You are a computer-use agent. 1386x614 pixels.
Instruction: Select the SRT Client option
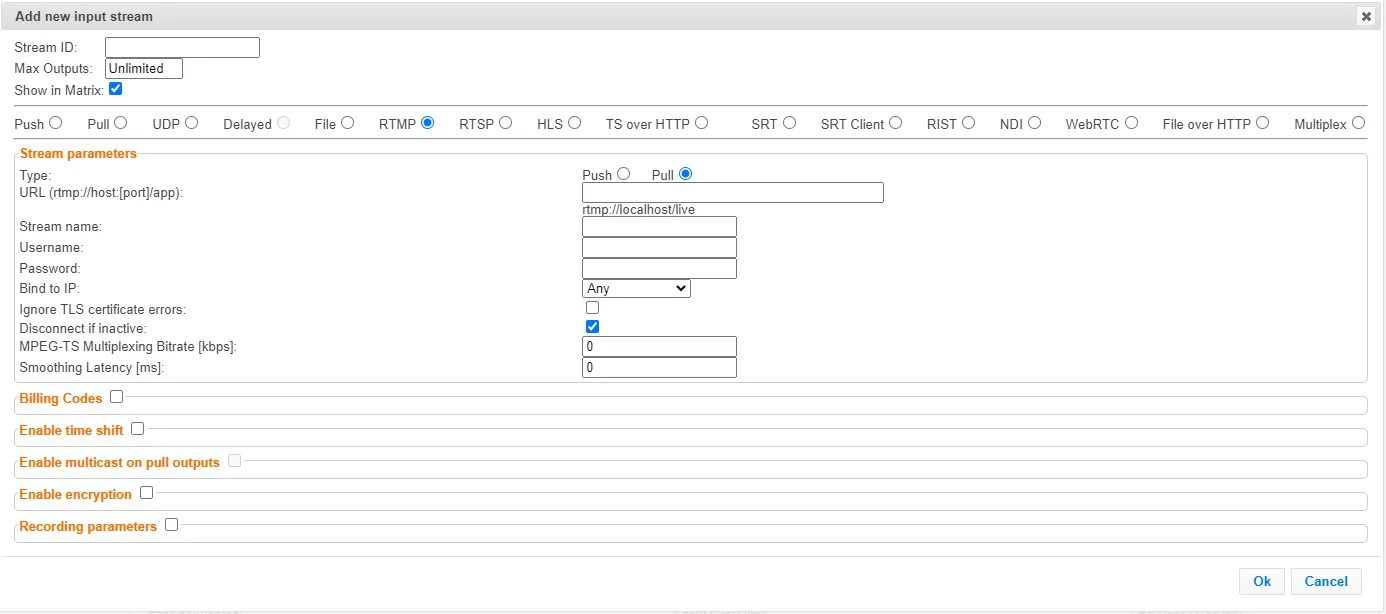pyautogui.click(x=895, y=123)
